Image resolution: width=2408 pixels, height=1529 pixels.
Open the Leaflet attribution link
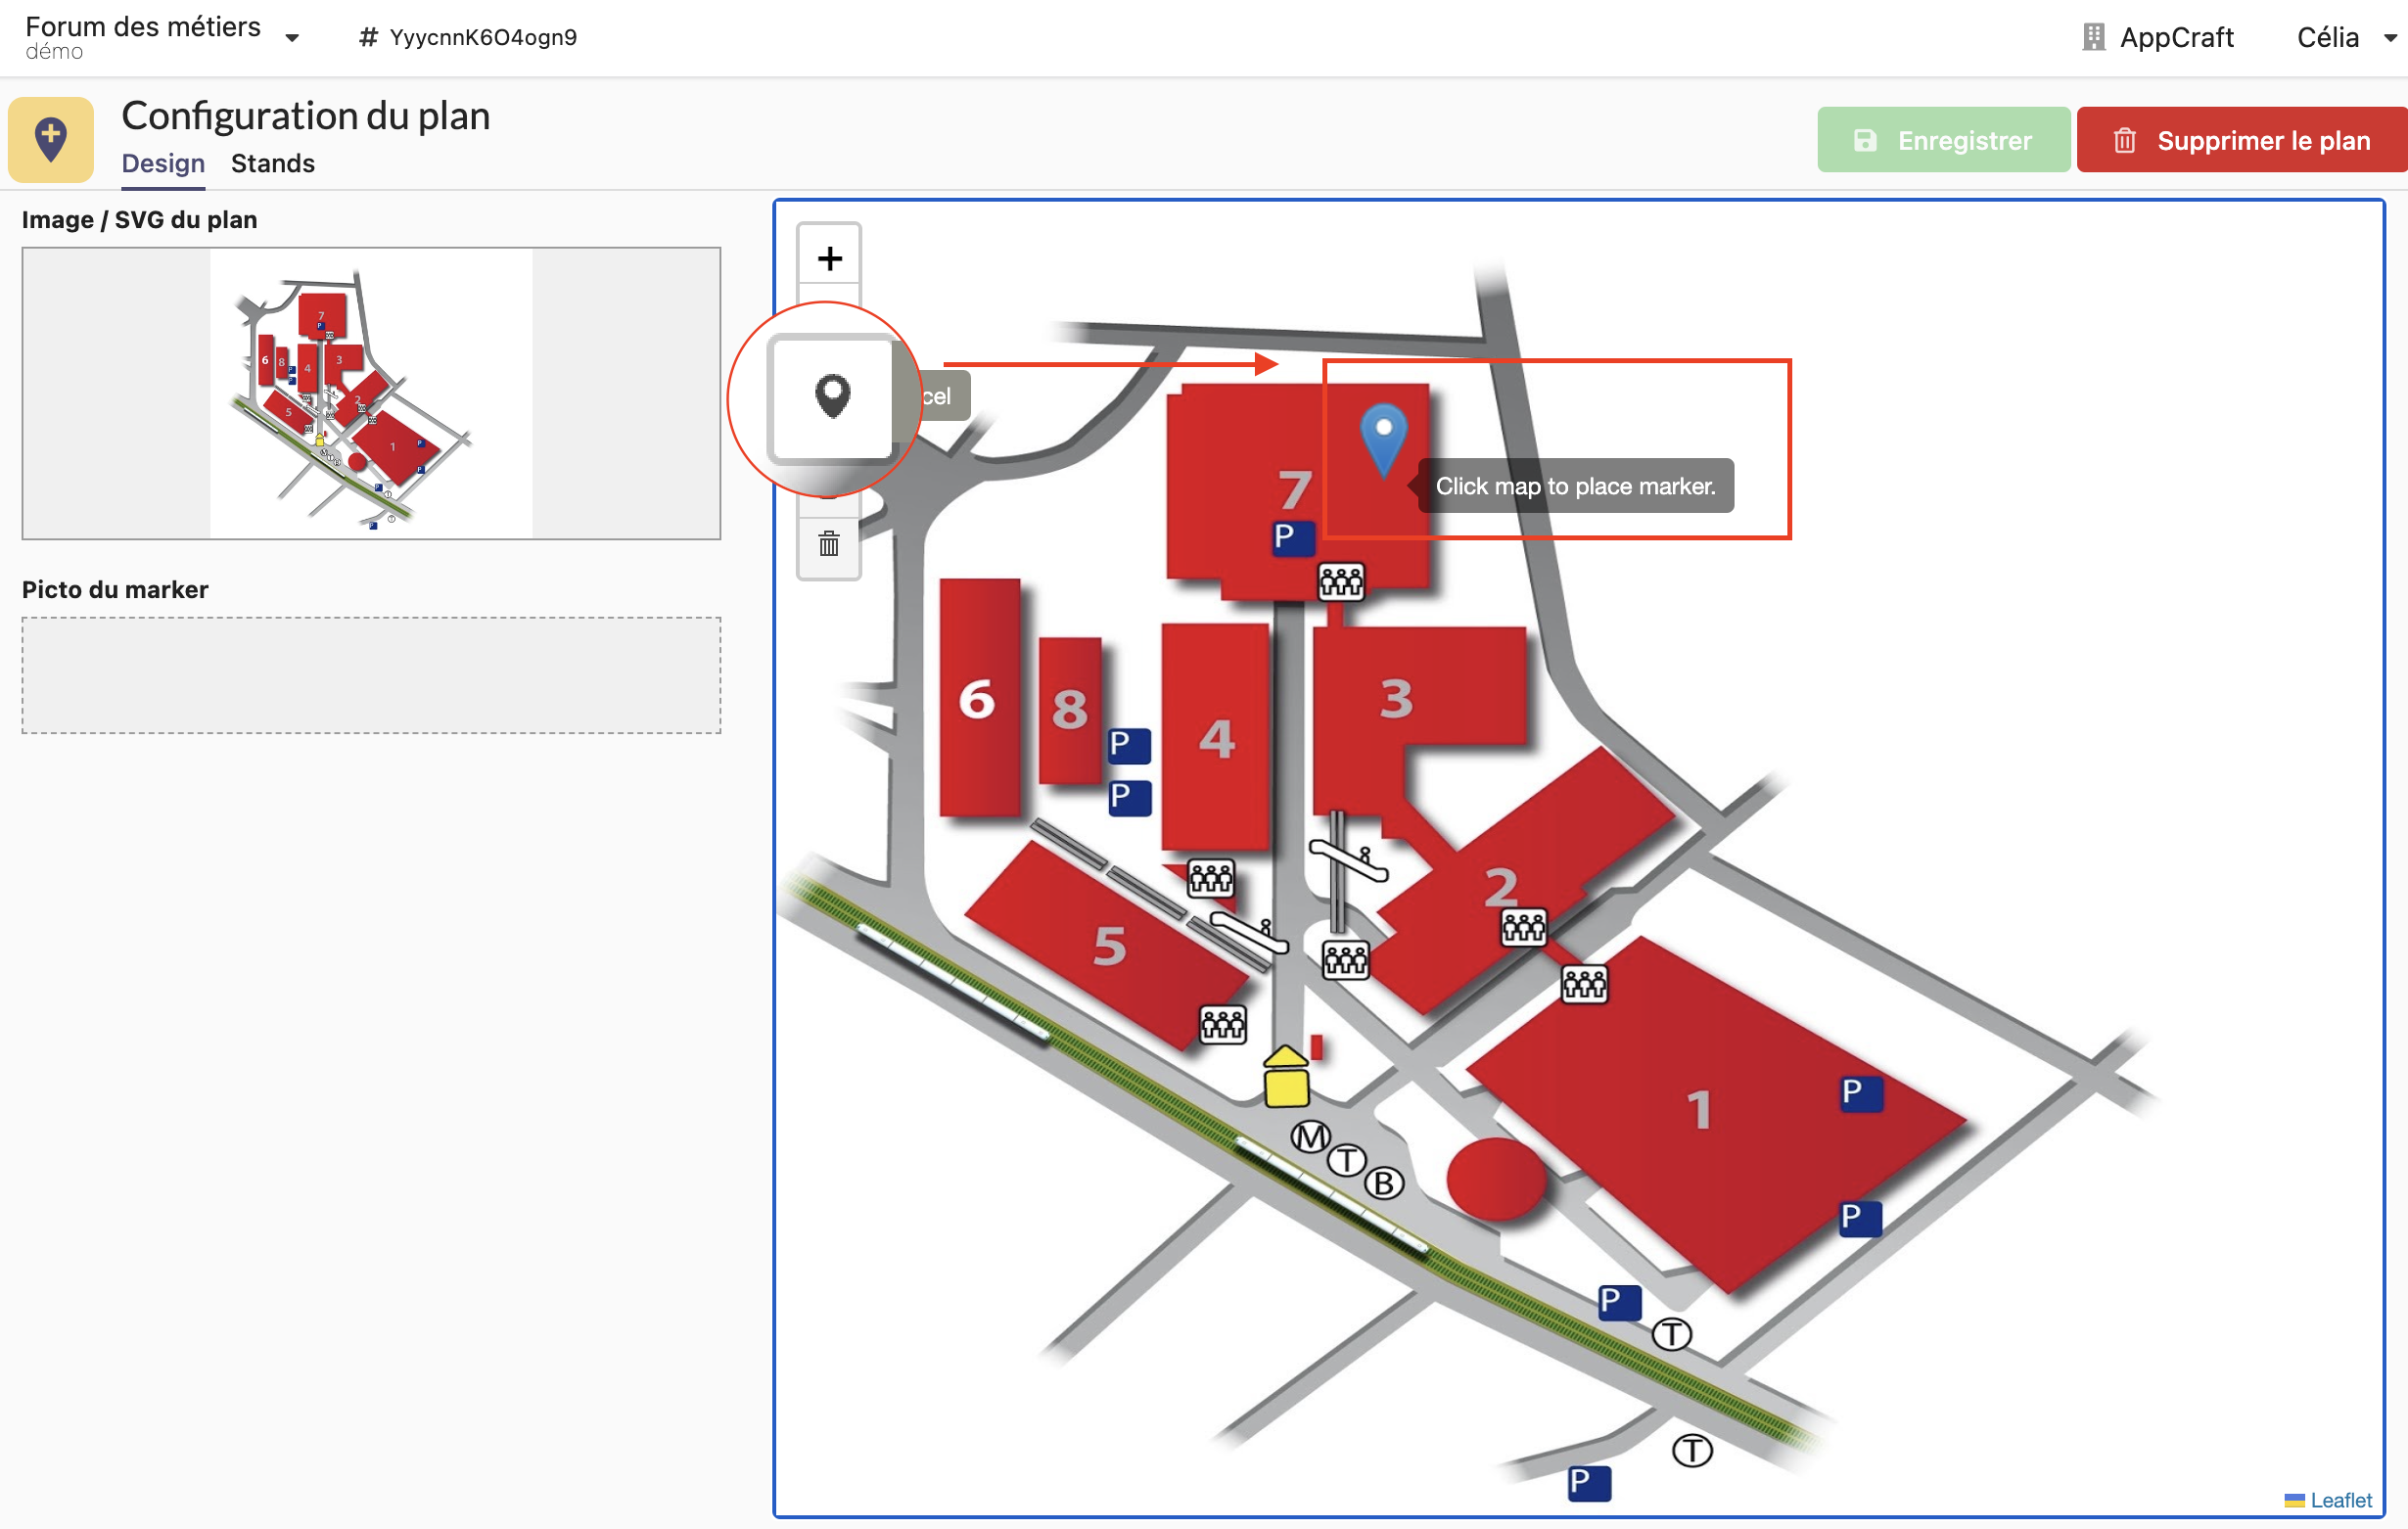pos(2340,1500)
